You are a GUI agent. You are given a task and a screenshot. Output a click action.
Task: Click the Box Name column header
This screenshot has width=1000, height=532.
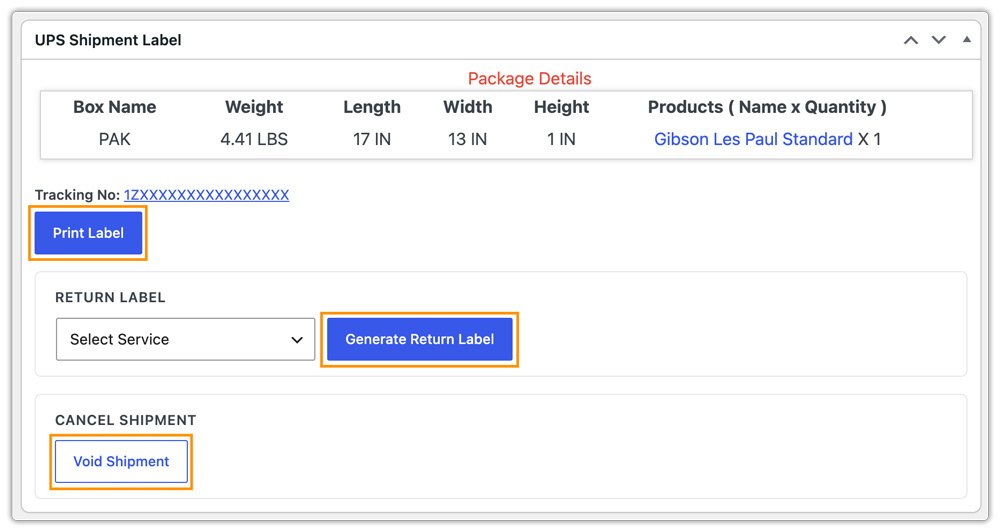(x=115, y=107)
